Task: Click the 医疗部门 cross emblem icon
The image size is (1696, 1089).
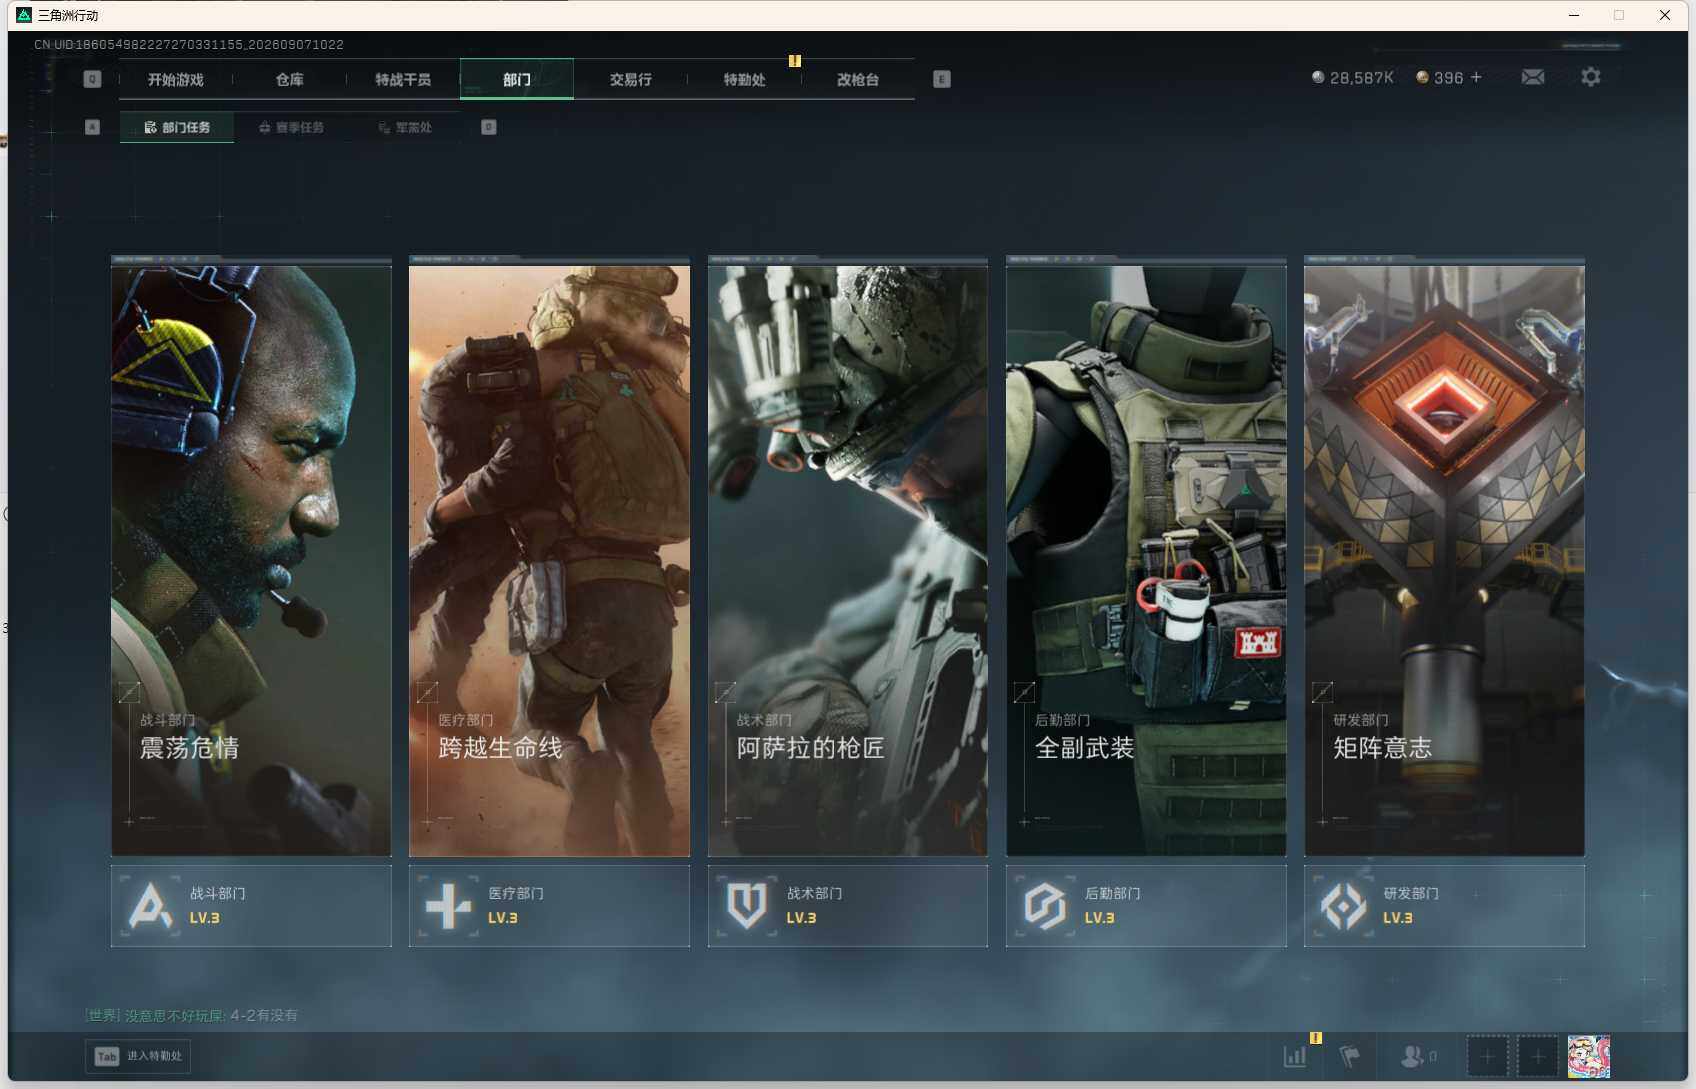Action: click(448, 906)
